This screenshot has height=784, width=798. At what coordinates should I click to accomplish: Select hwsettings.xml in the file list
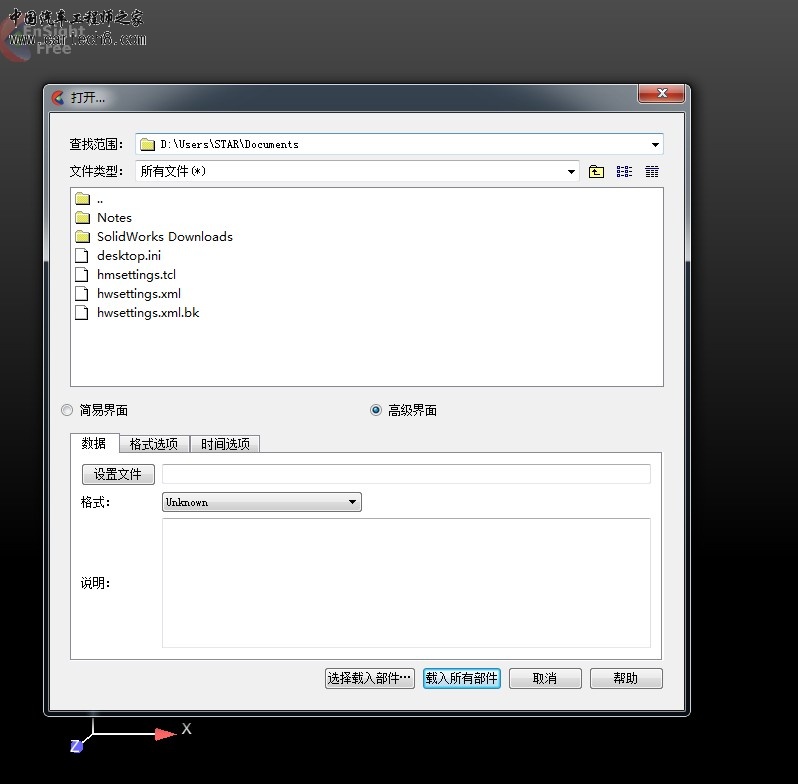138,294
